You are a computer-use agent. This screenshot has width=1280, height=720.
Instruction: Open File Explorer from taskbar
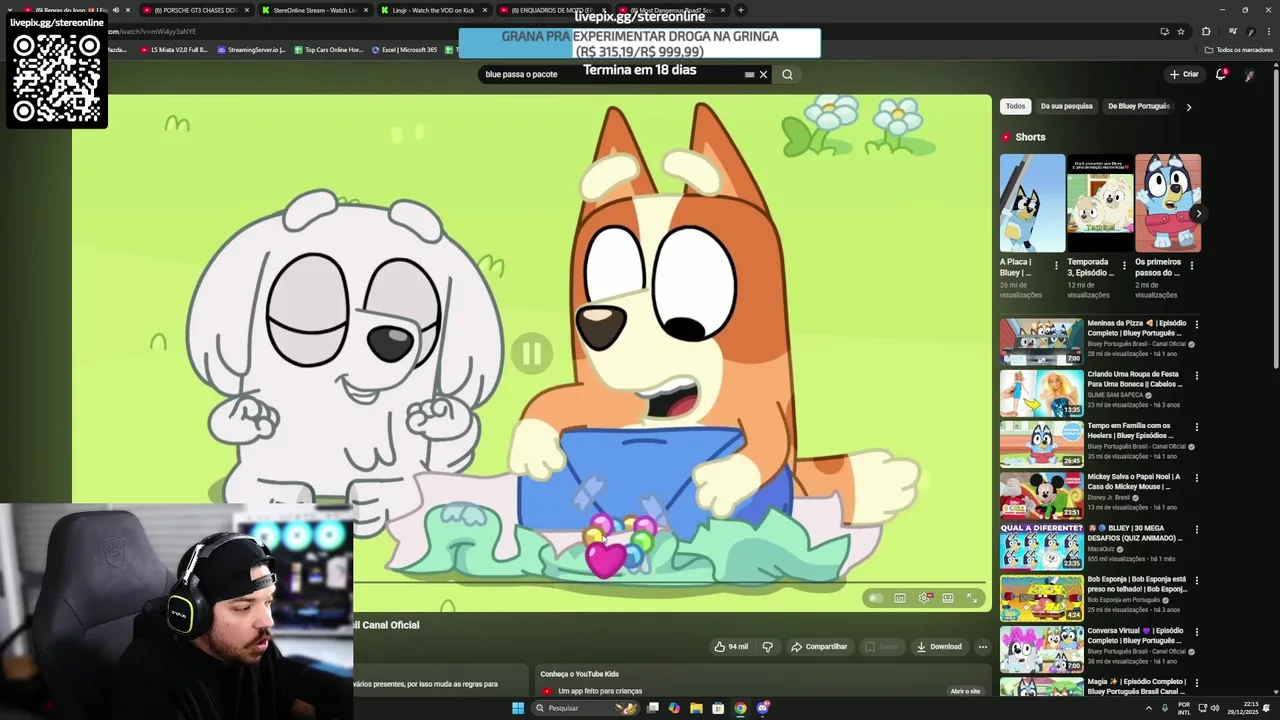(x=696, y=708)
